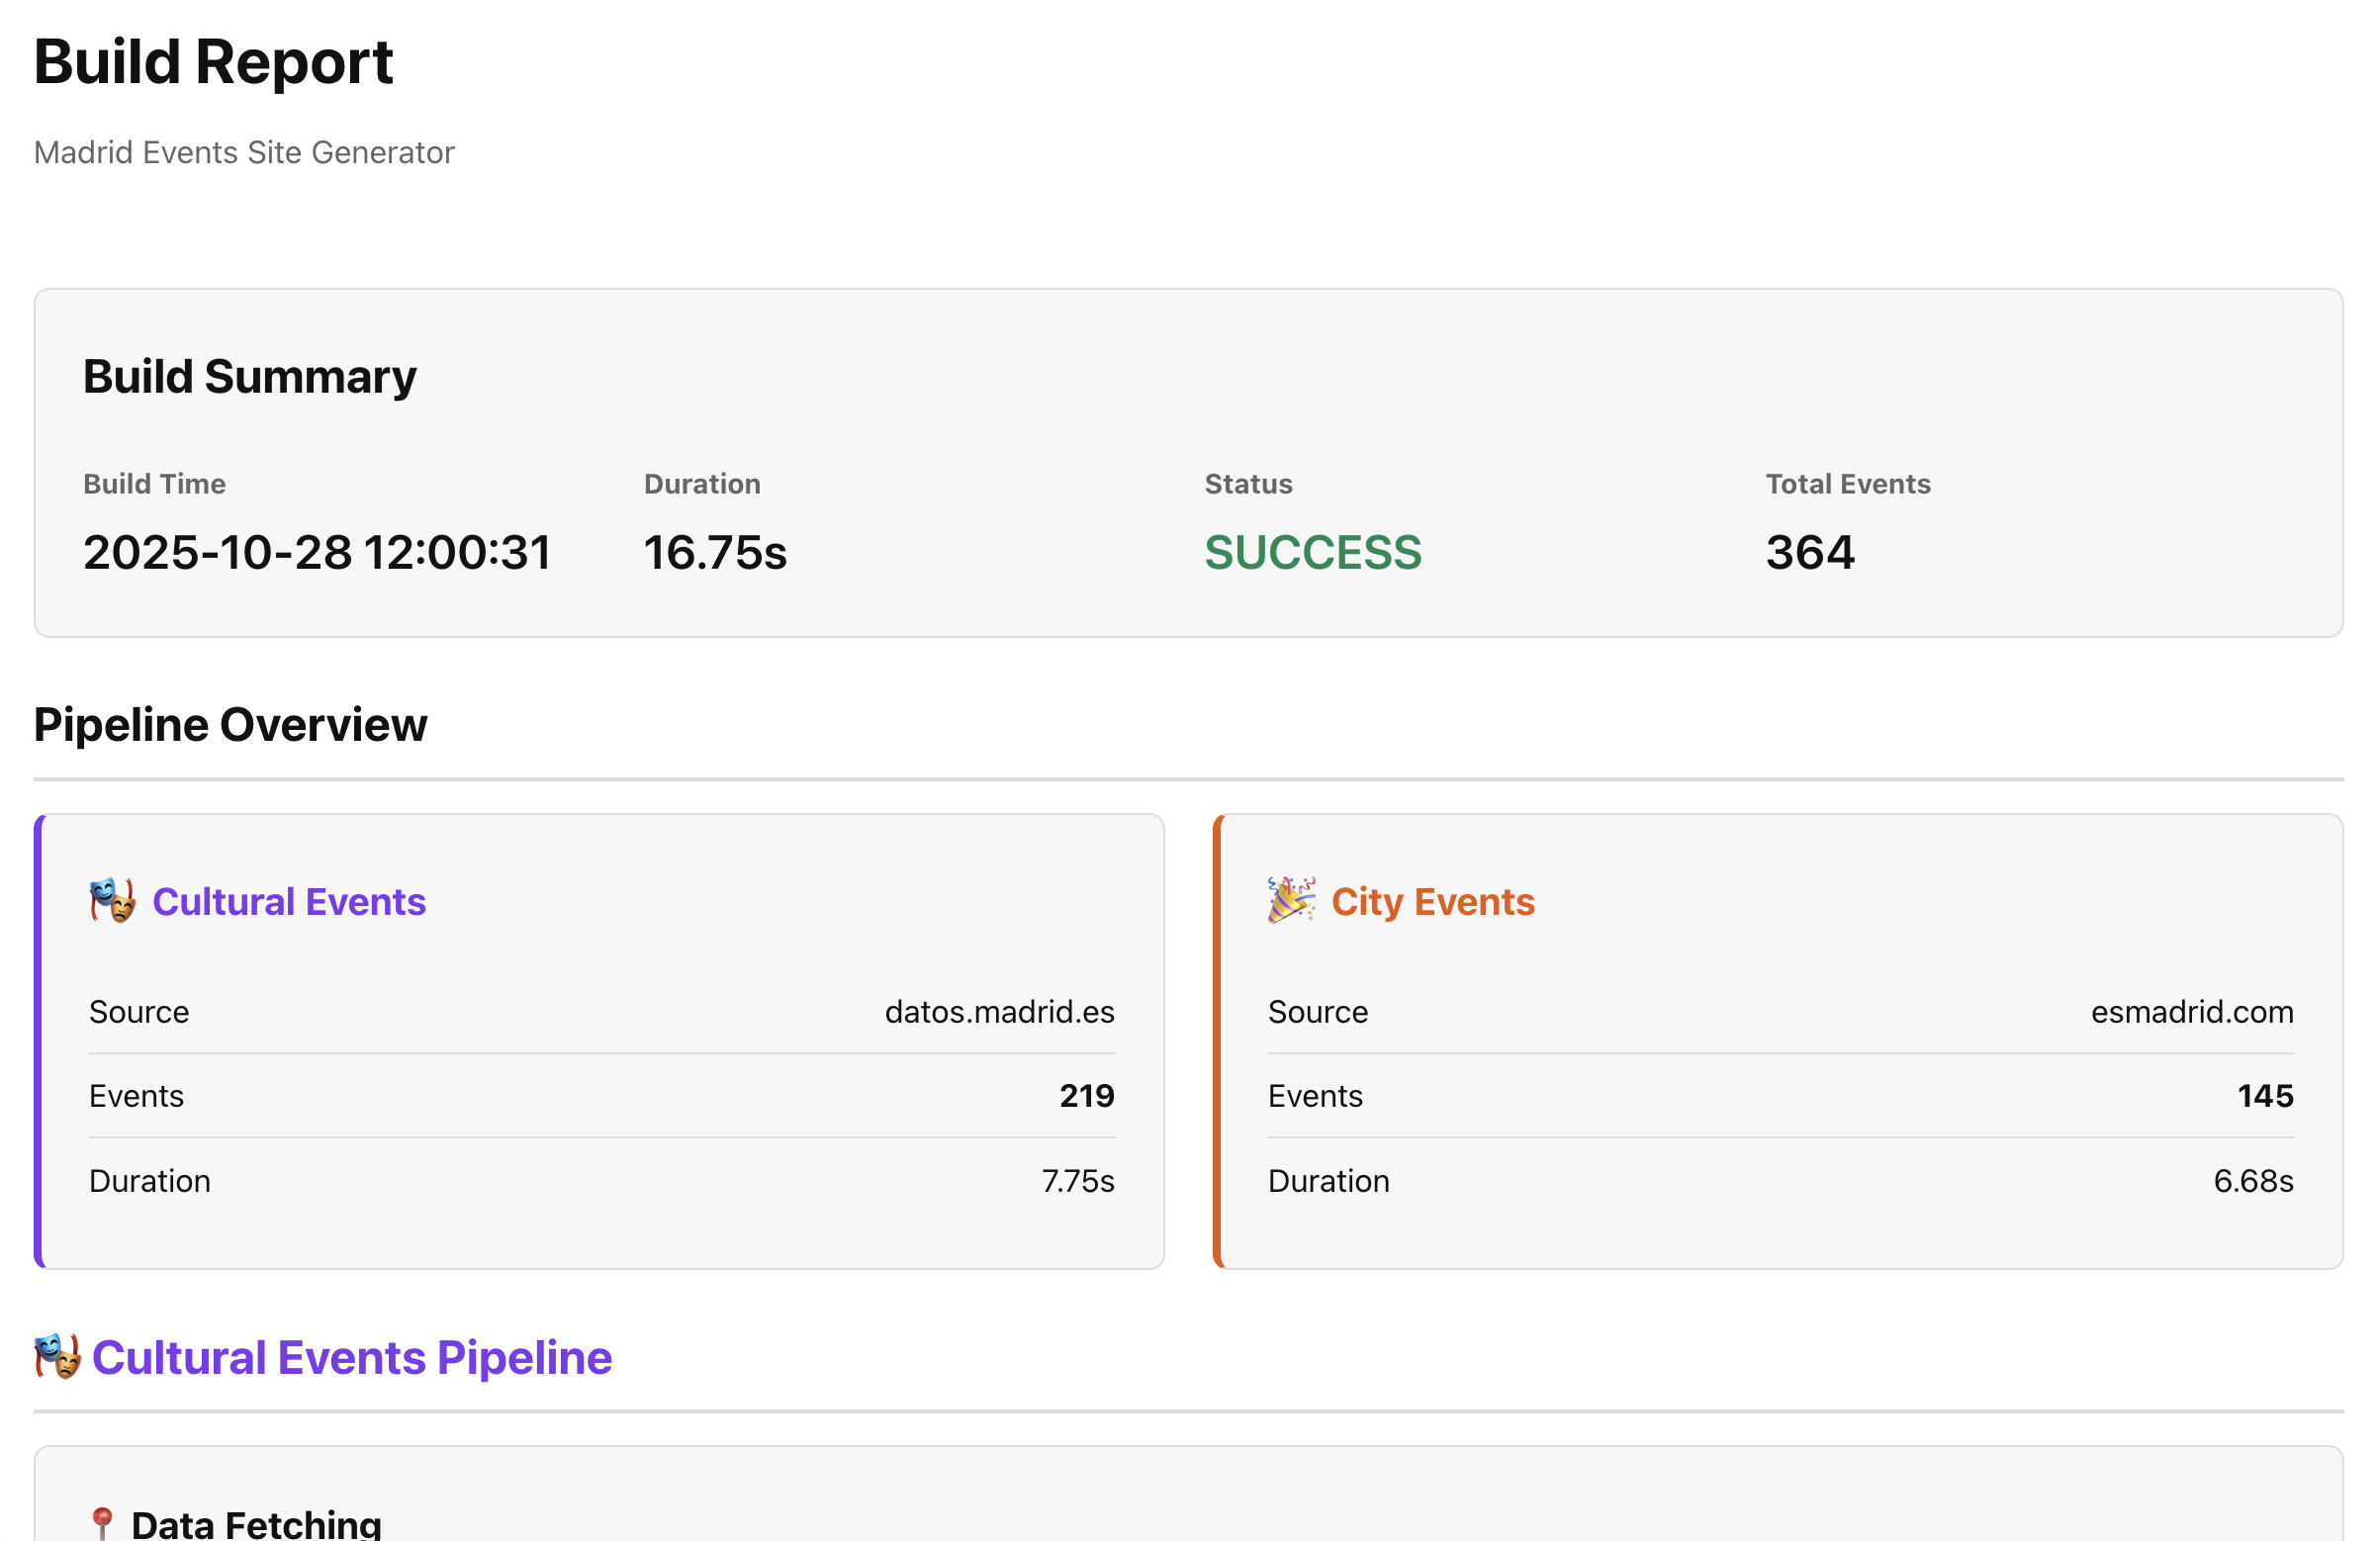This screenshot has width=2380, height=1541.
Task: Click the build timestamp 2025-10-28 12:00:31
Action: click(x=316, y=552)
